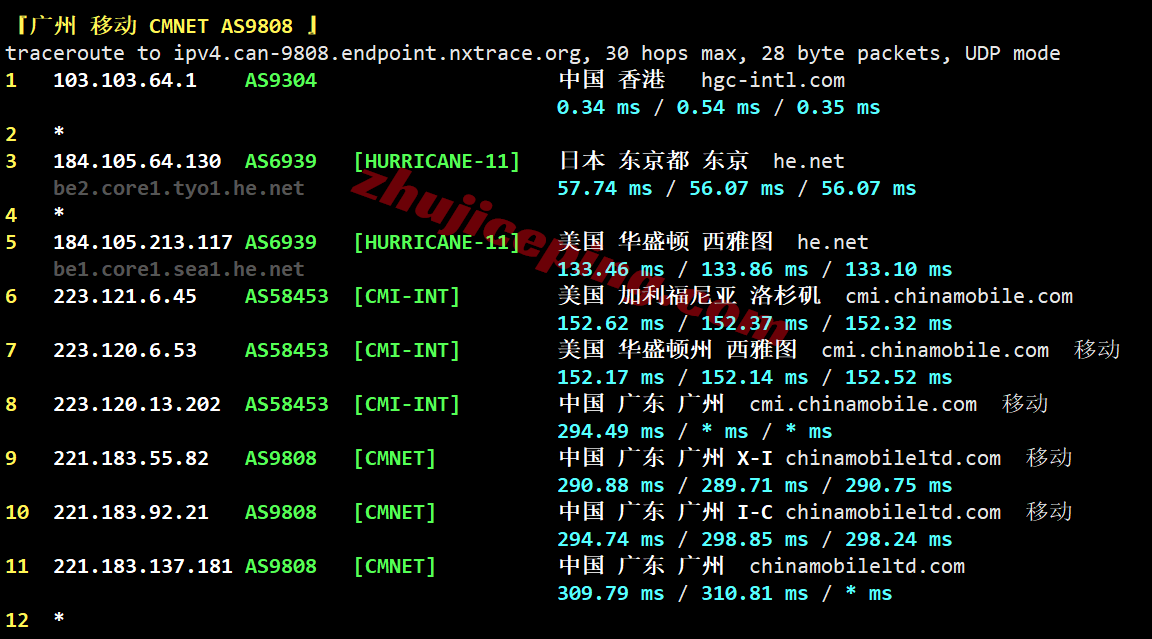Screen dimensions: 1152x639
Task: Select hostname hgc-intl.com
Action: click(x=773, y=80)
